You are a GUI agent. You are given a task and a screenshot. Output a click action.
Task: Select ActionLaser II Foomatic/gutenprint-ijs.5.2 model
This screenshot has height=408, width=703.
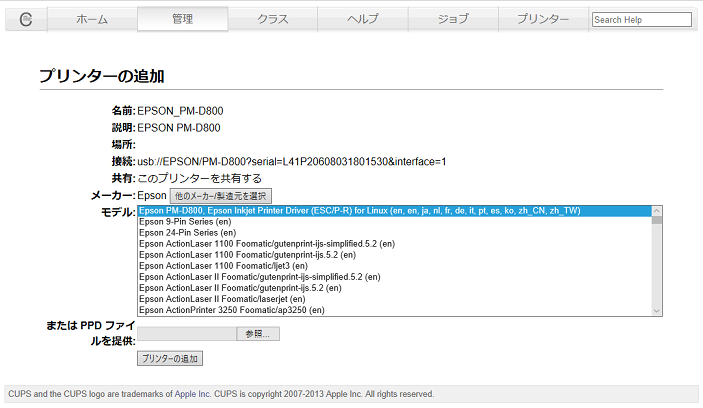(x=395, y=288)
